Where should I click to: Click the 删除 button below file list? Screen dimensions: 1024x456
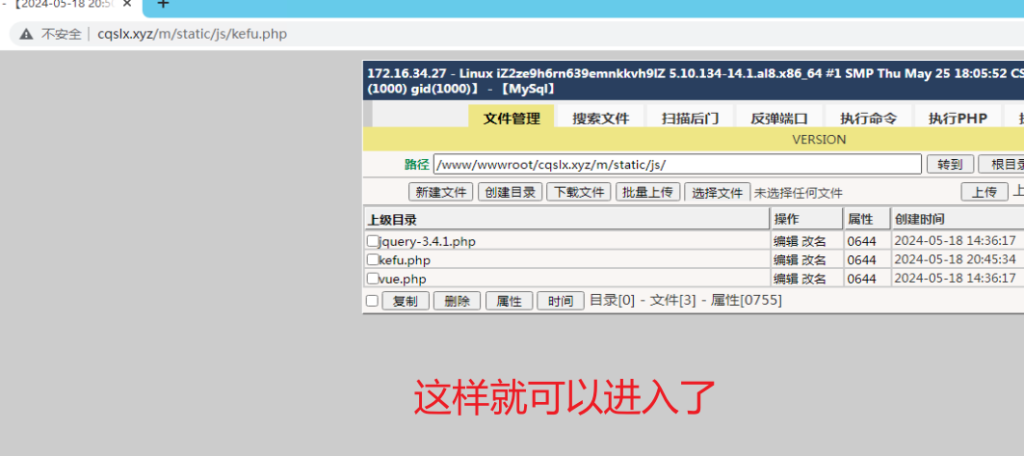click(x=457, y=301)
